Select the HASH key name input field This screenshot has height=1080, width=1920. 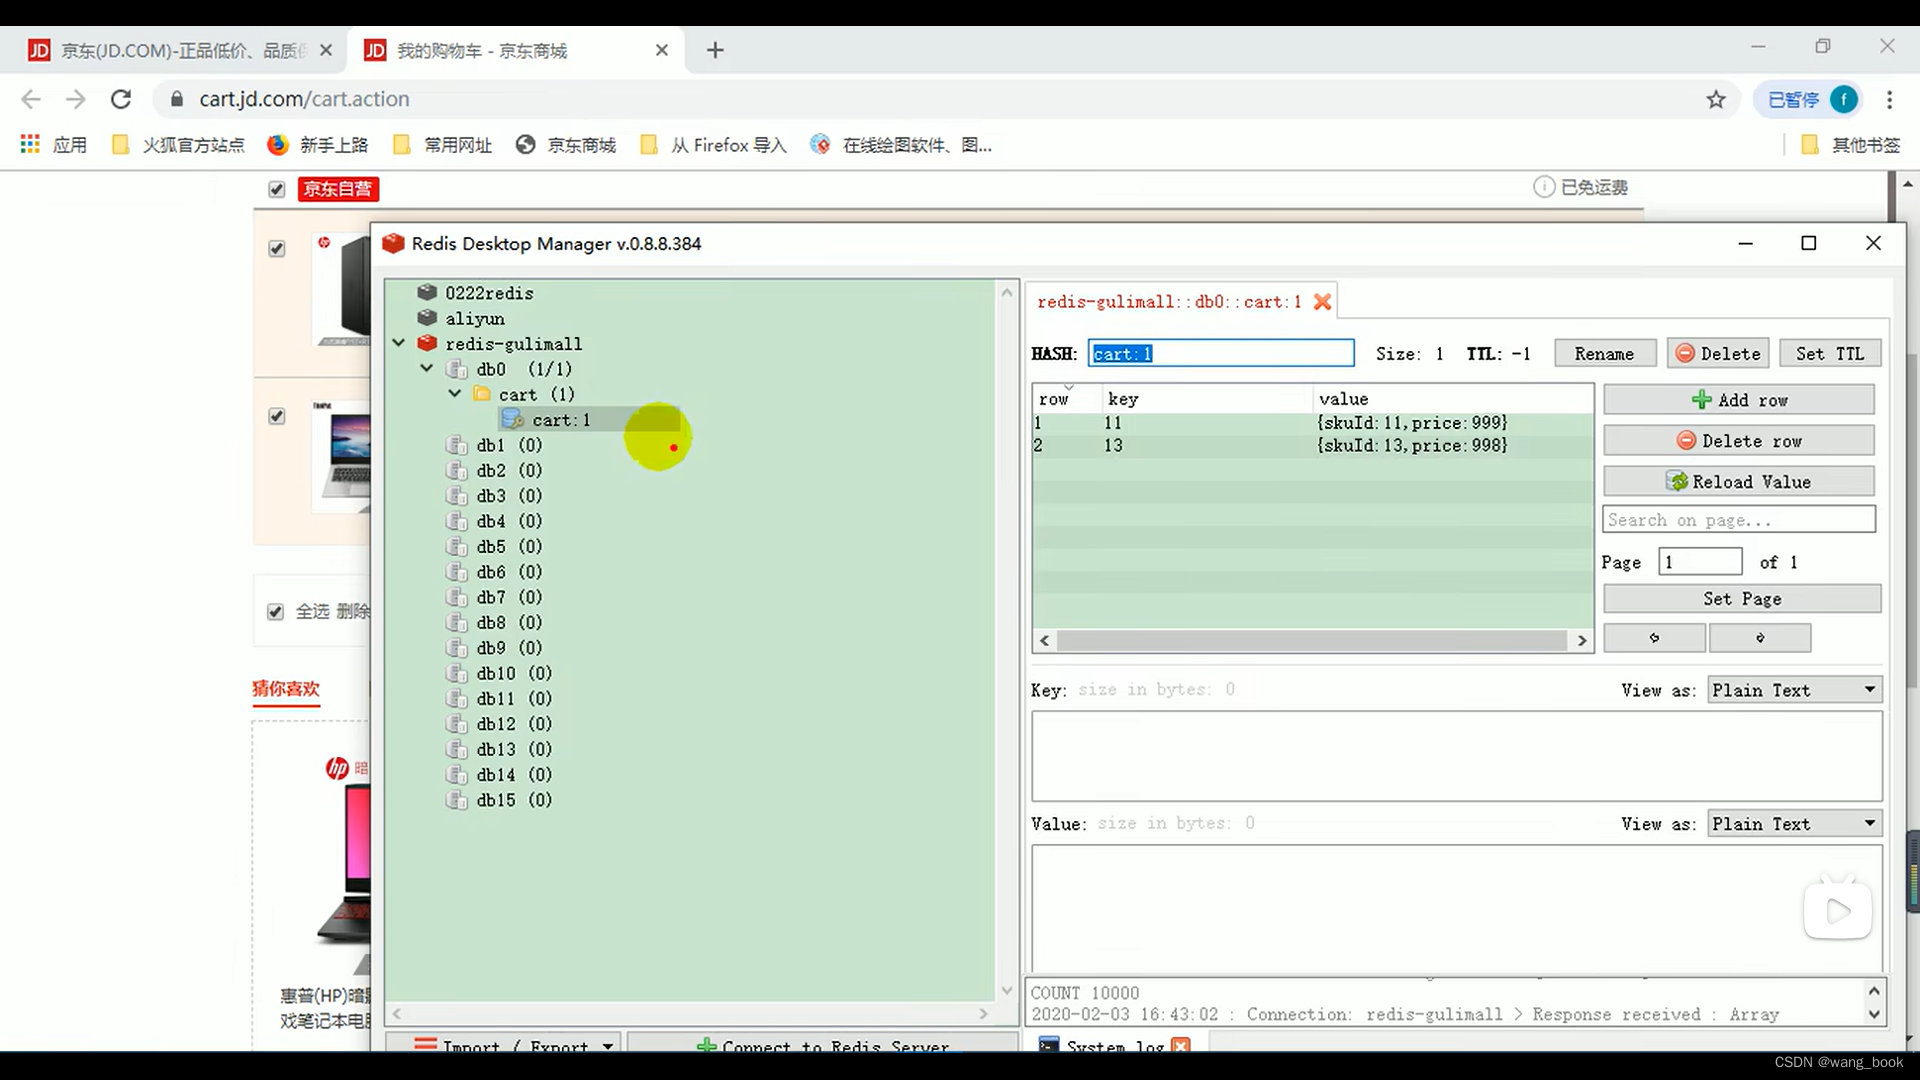click(1220, 353)
